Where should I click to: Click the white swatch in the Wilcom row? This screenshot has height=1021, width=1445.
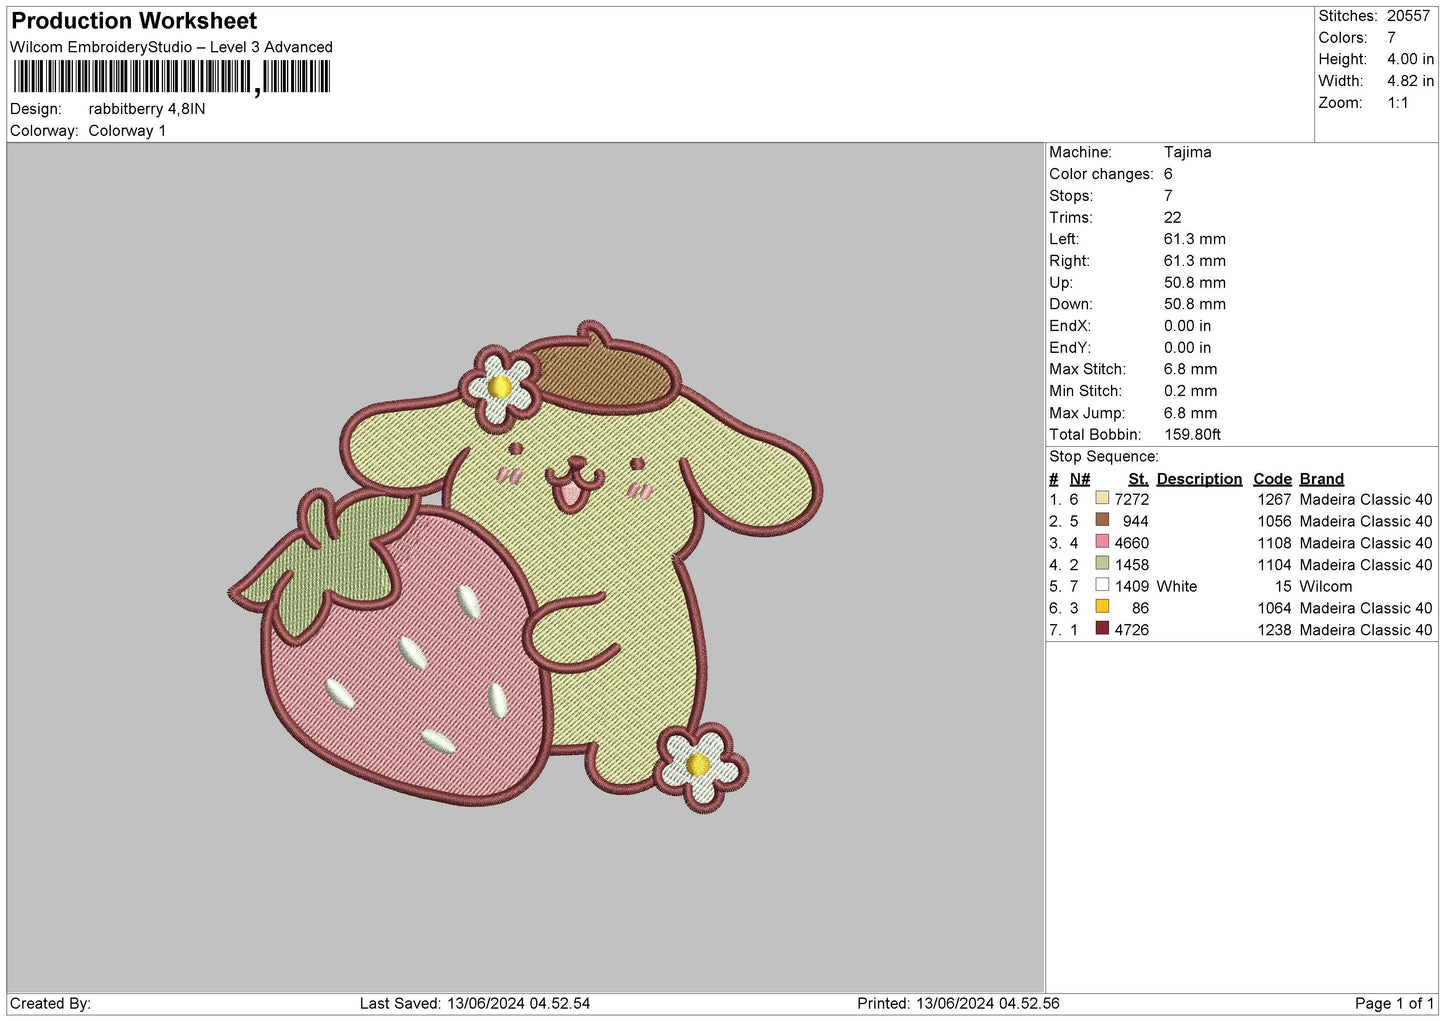[1102, 585]
